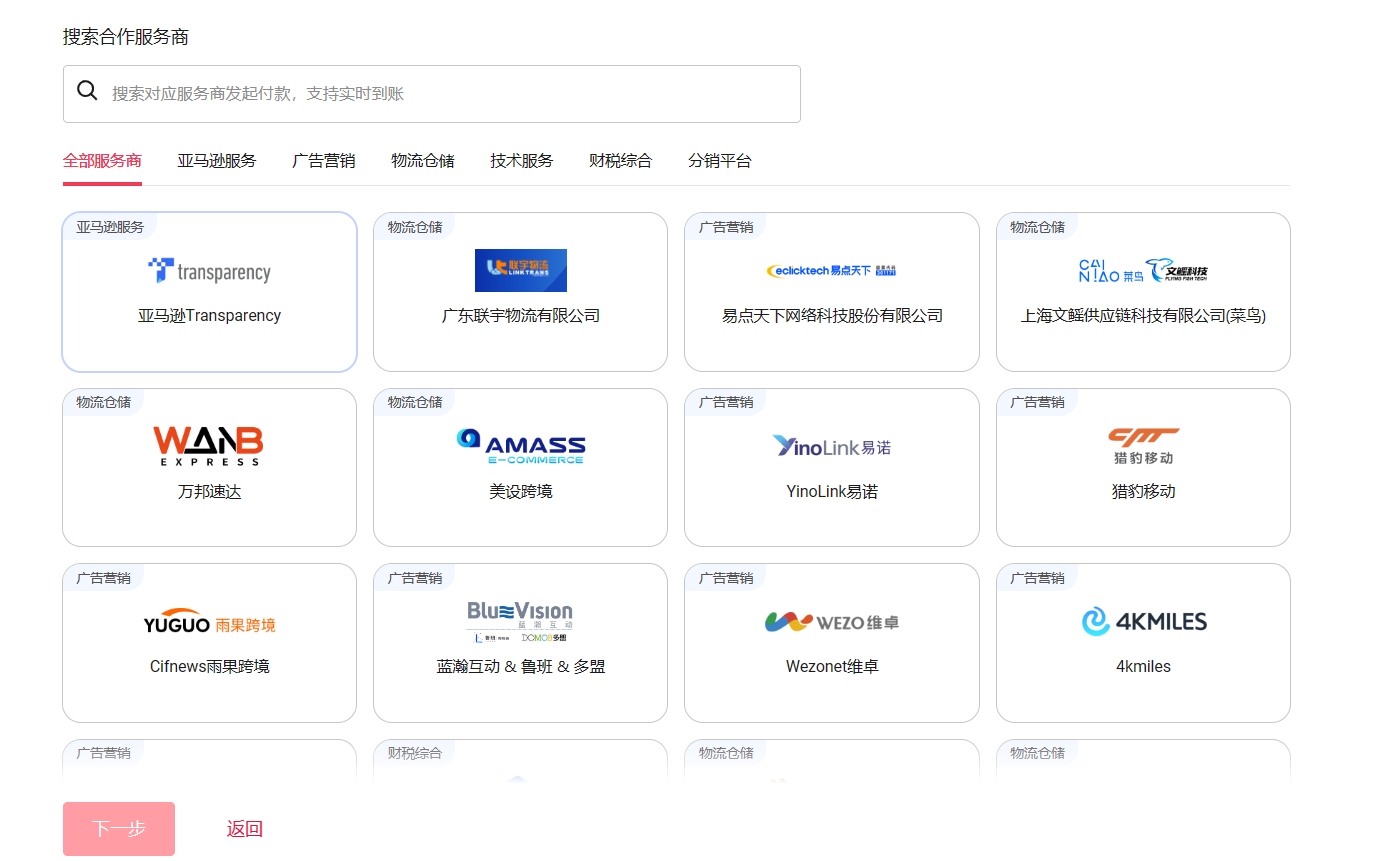Image resolution: width=1383 pixels, height=861 pixels.
Task: Open the 广告营销 category tab
Action: point(323,160)
